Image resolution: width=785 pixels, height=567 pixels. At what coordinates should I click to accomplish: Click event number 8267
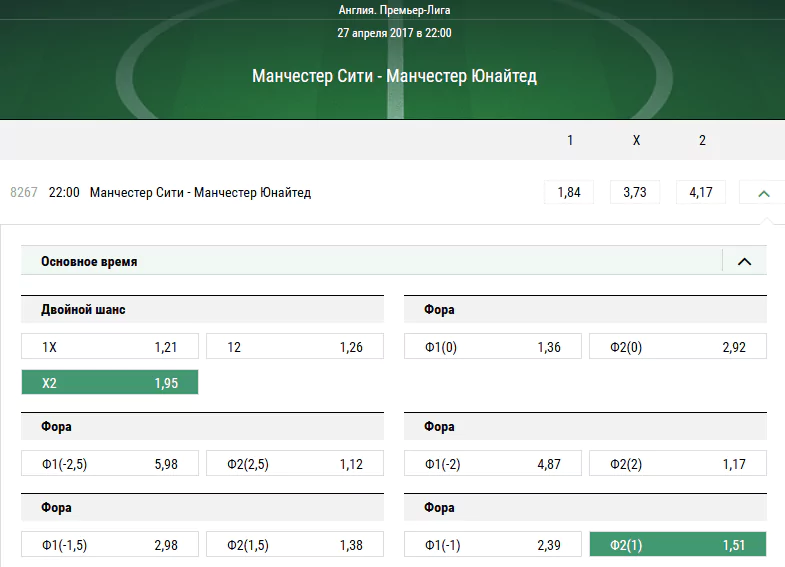coord(24,192)
